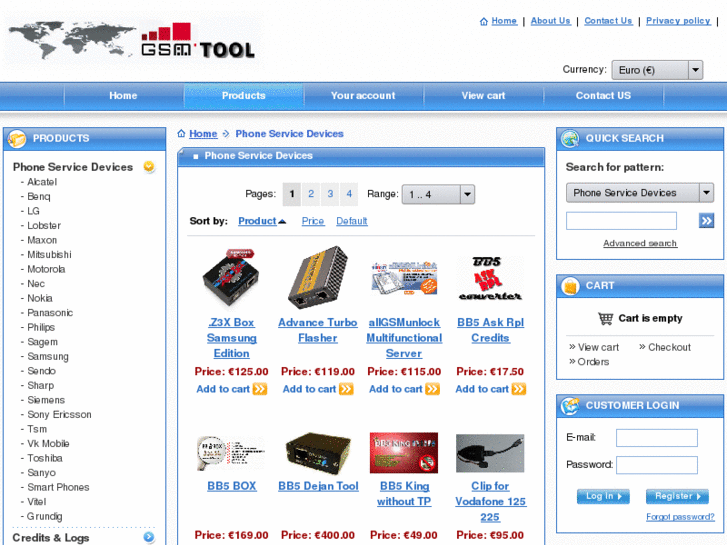Click the Add to cart arrow for allGSMunlock Server
The width and height of the screenshot is (727, 545).
pyautogui.click(x=433, y=389)
